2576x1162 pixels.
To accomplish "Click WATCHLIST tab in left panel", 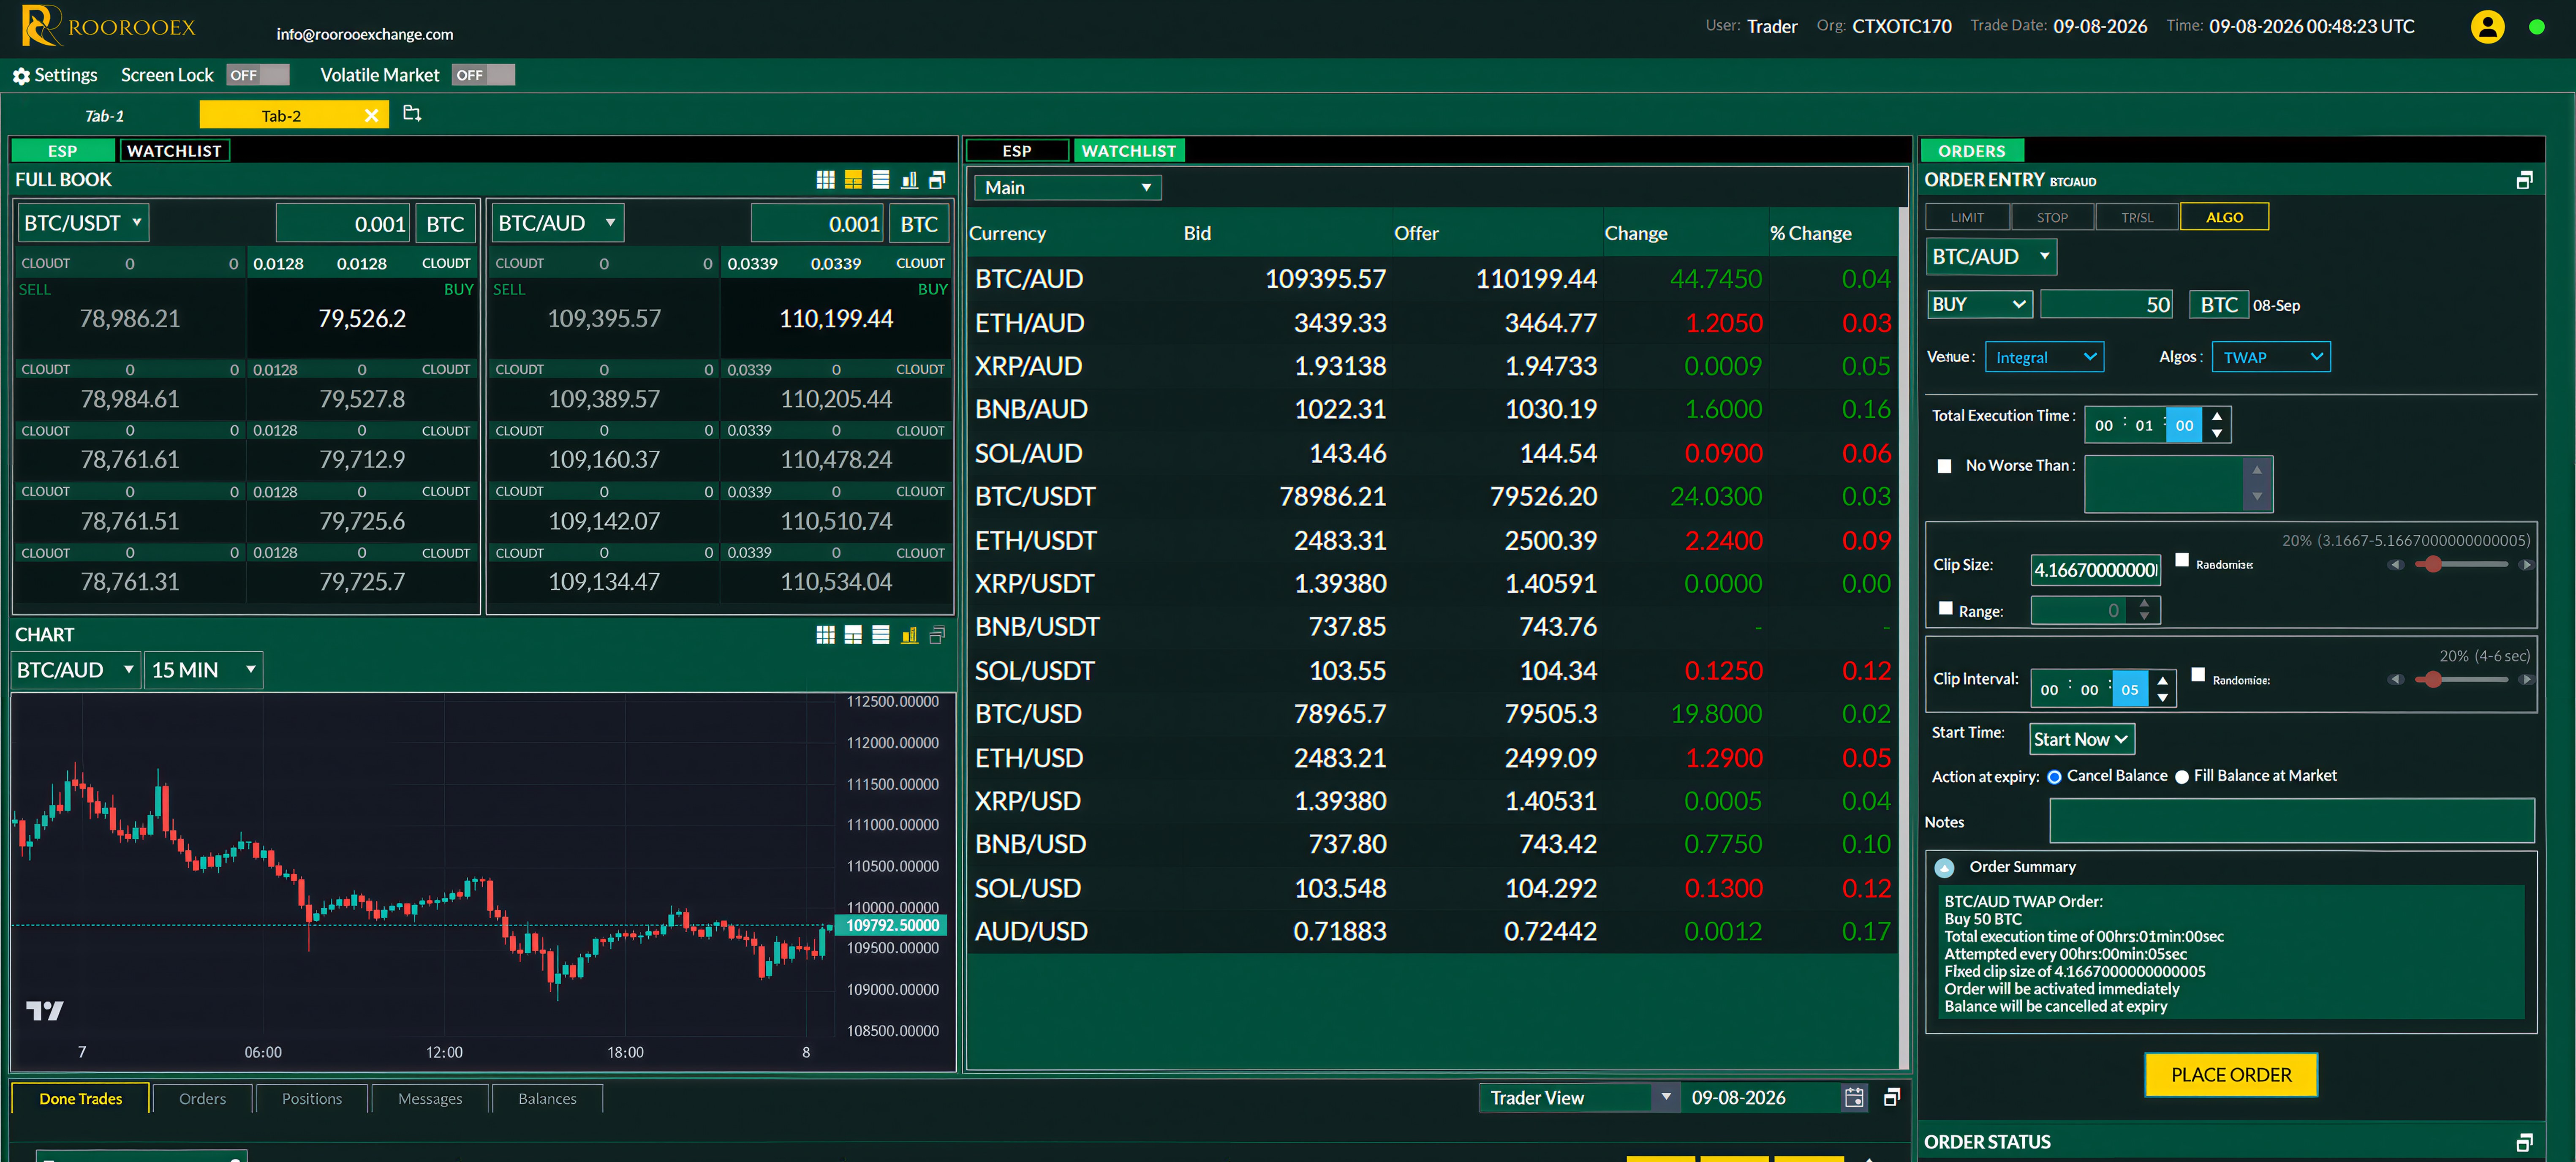I will pos(175,151).
